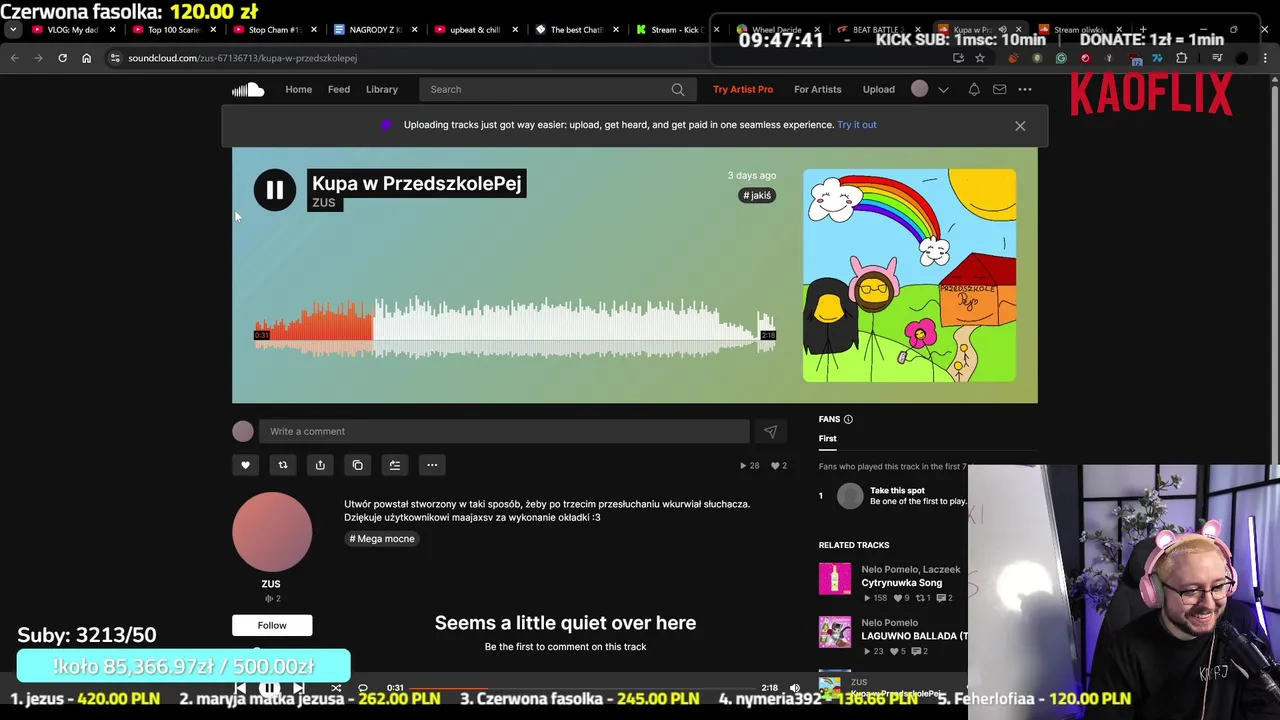Pause the Kupa w PrzedszkolePej track
This screenshot has width=1280, height=720.
coord(274,190)
